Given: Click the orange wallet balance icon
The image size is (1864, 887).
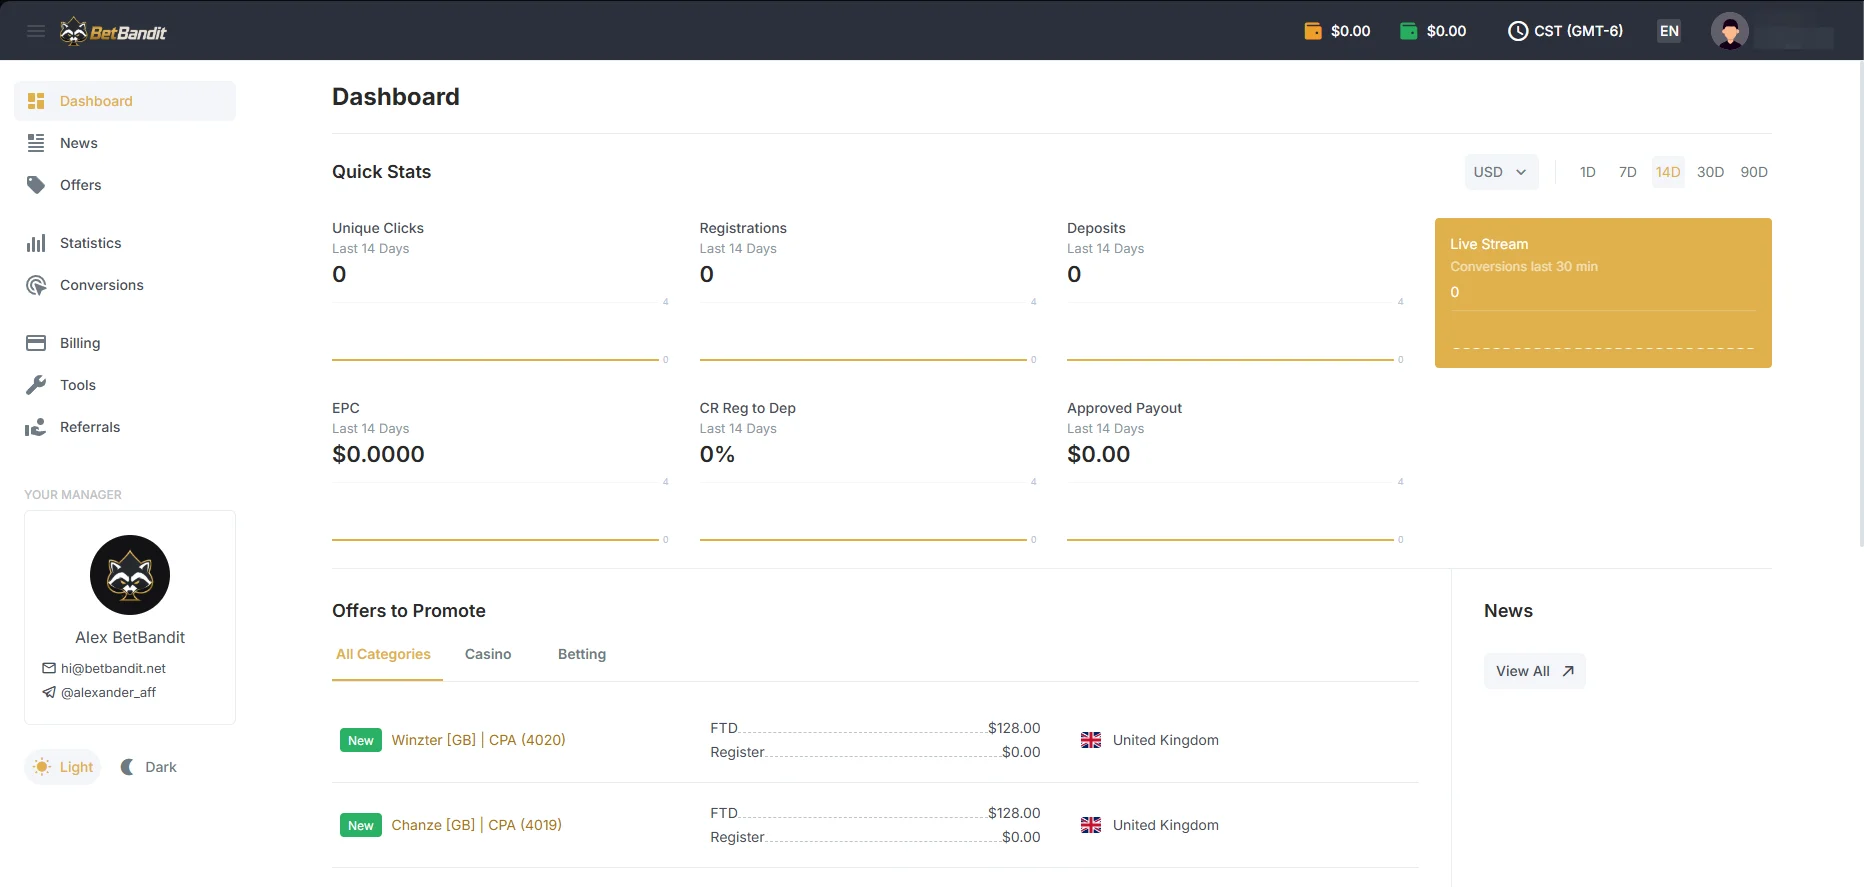Looking at the screenshot, I should [1313, 31].
